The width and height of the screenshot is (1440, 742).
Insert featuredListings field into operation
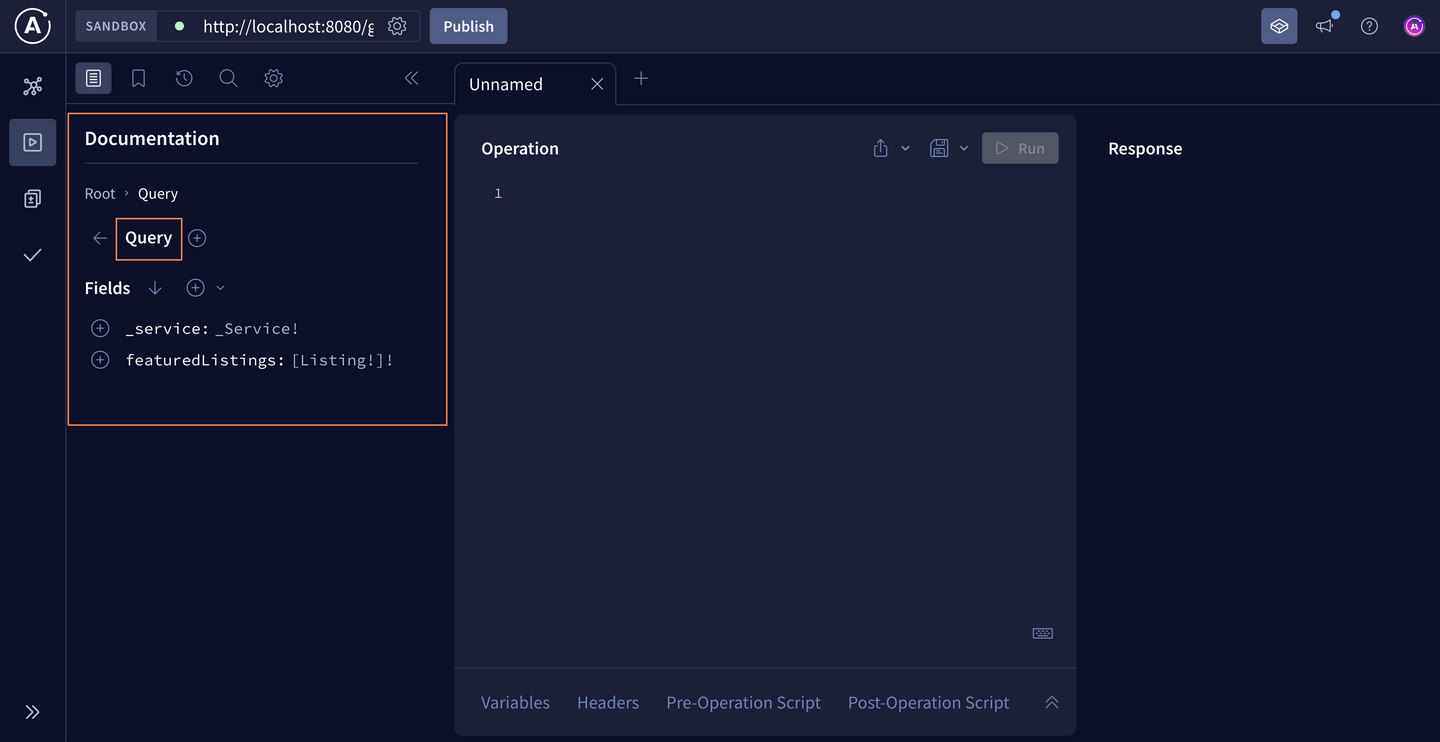(x=99, y=359)
